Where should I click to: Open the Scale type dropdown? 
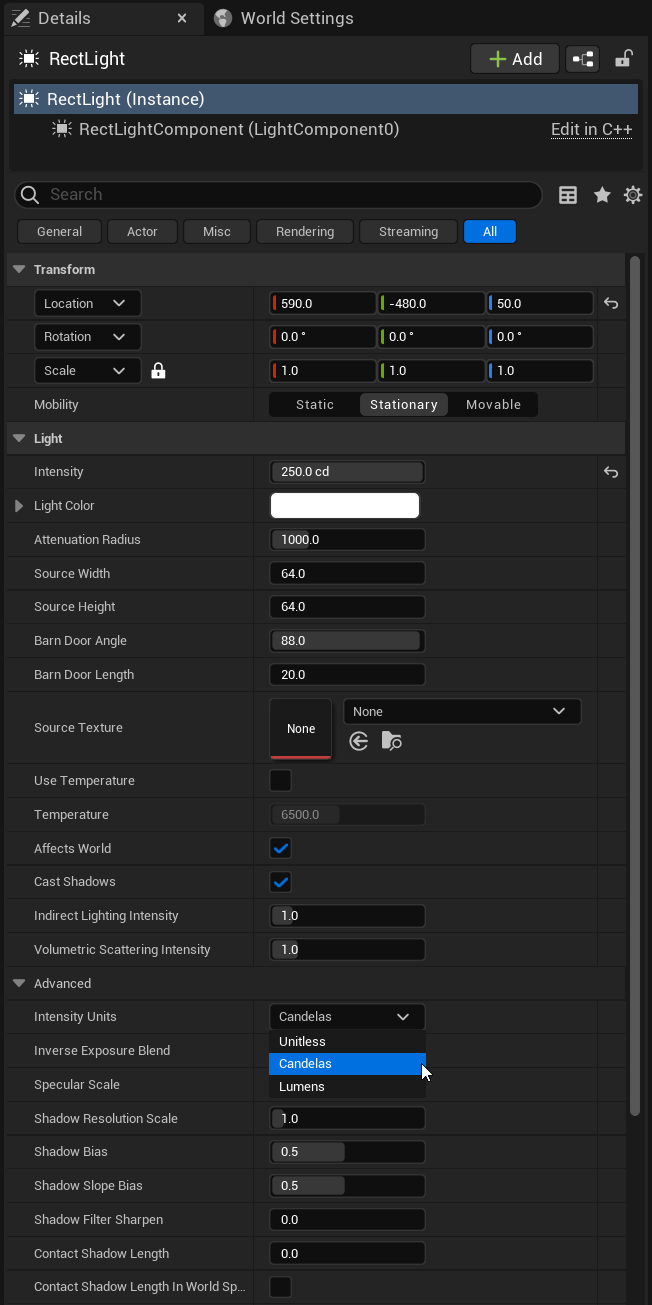pos(88,371)
